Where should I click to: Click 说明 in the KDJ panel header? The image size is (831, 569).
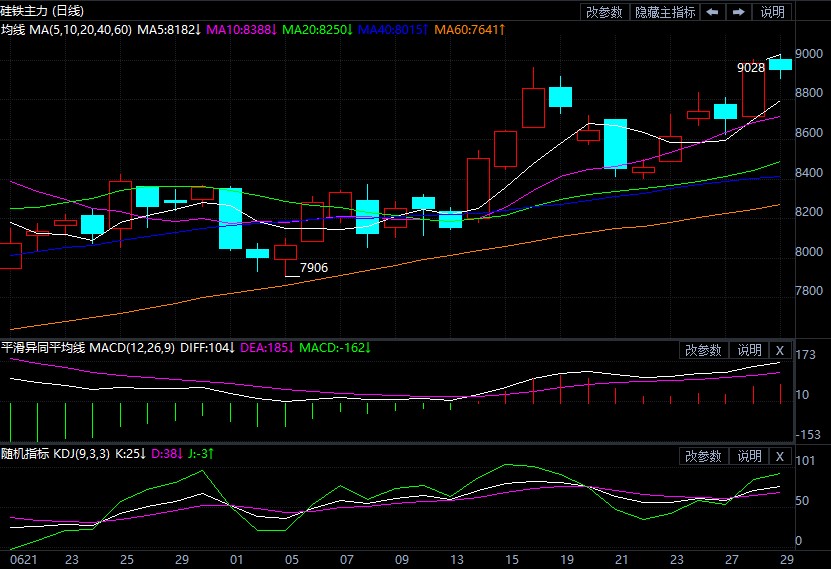click(x=749, y=456)
